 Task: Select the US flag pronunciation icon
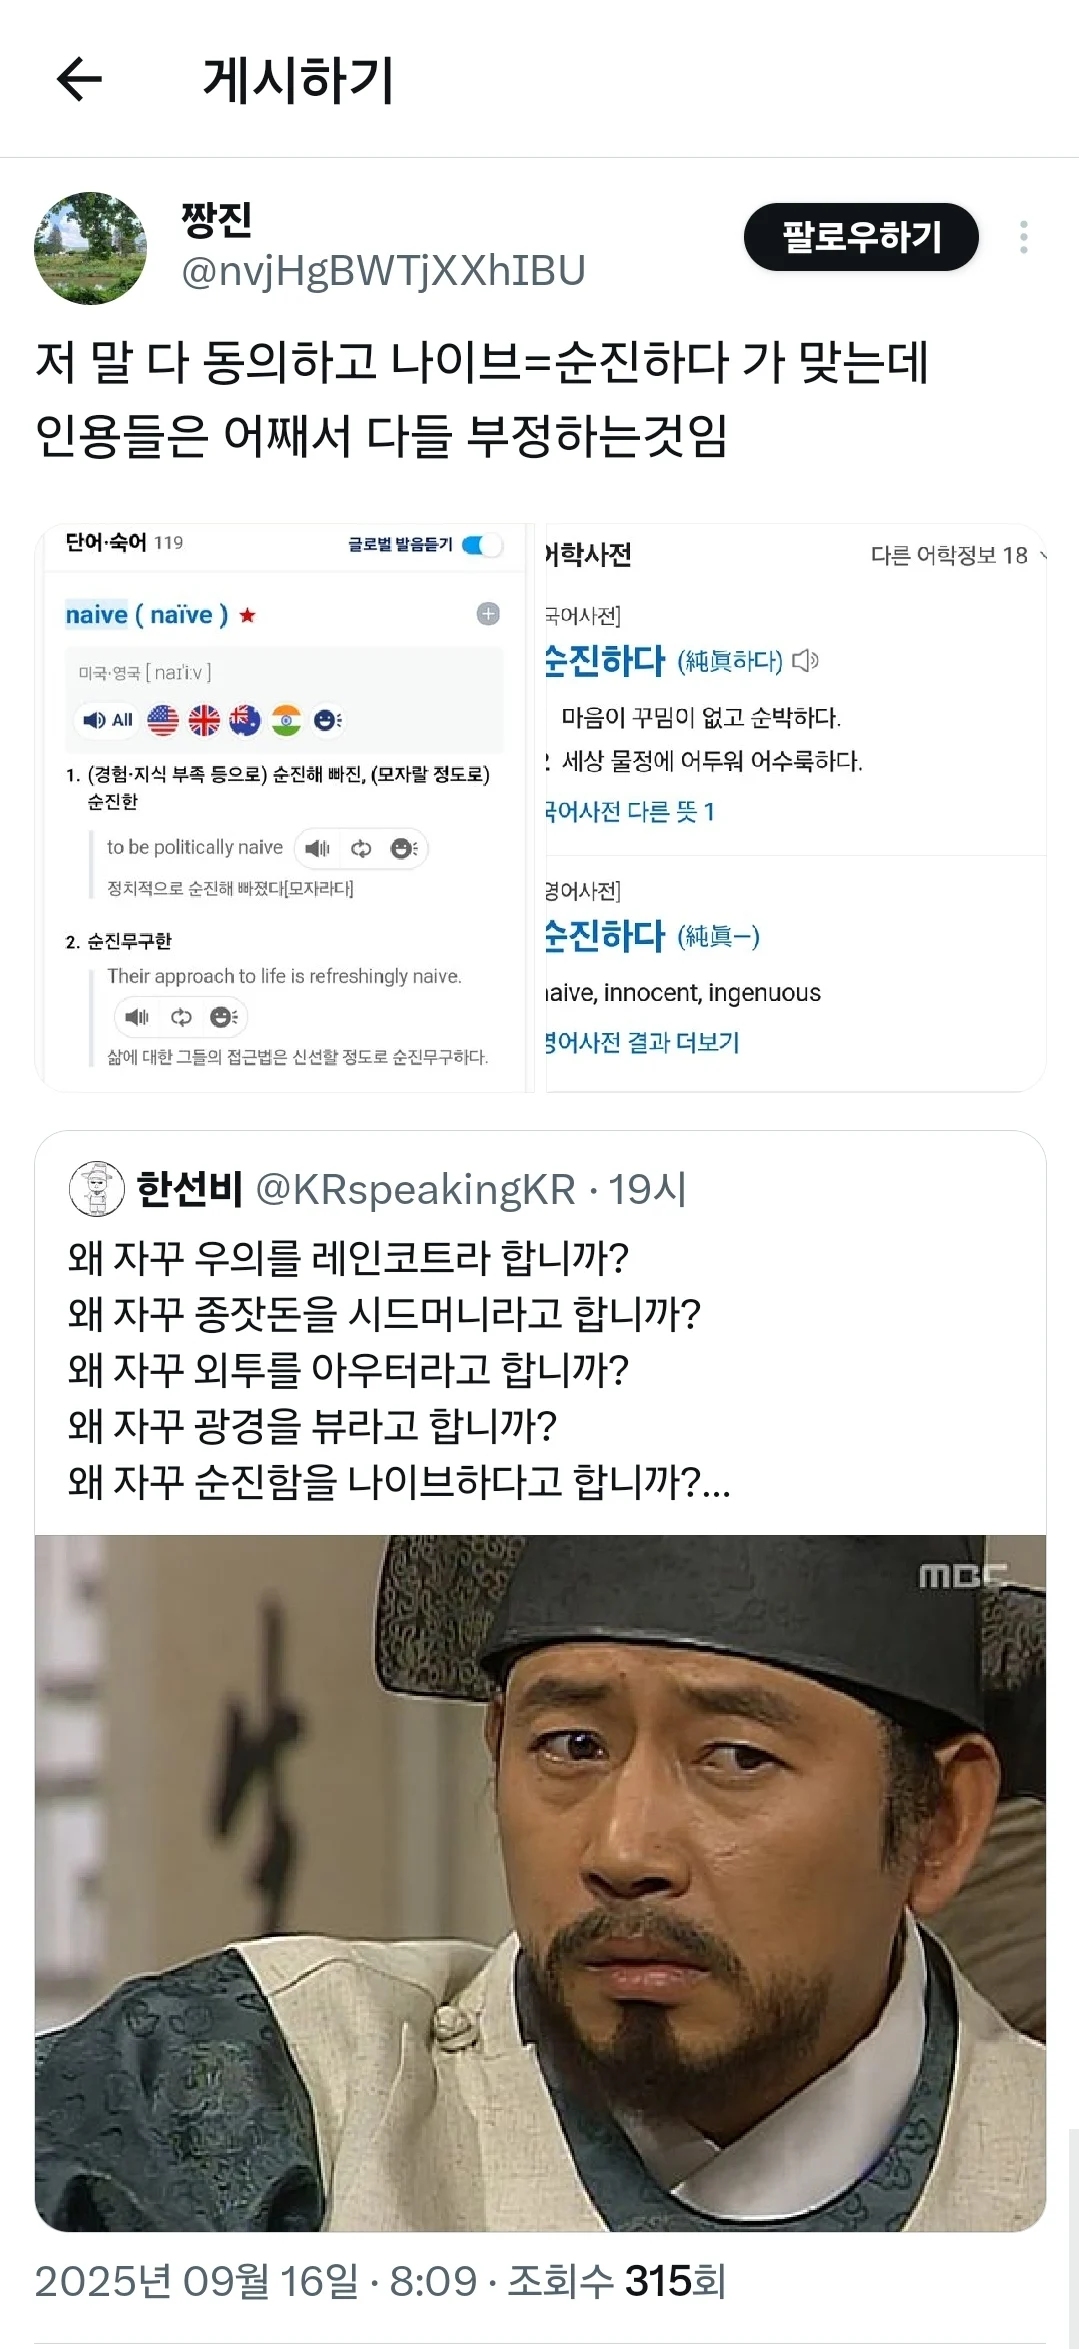click(163, 720)
